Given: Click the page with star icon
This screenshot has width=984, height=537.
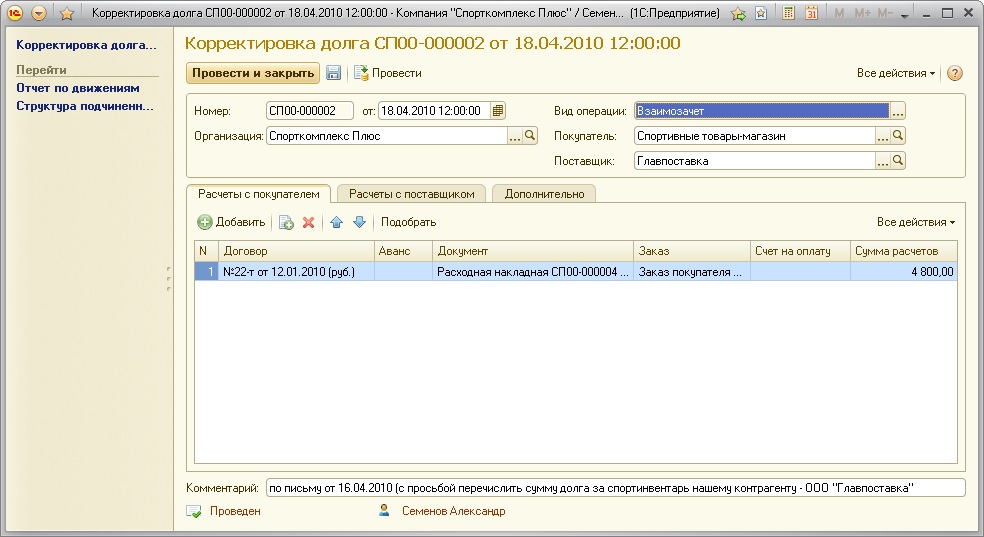Looking at the screenshot, I should 761,13.
